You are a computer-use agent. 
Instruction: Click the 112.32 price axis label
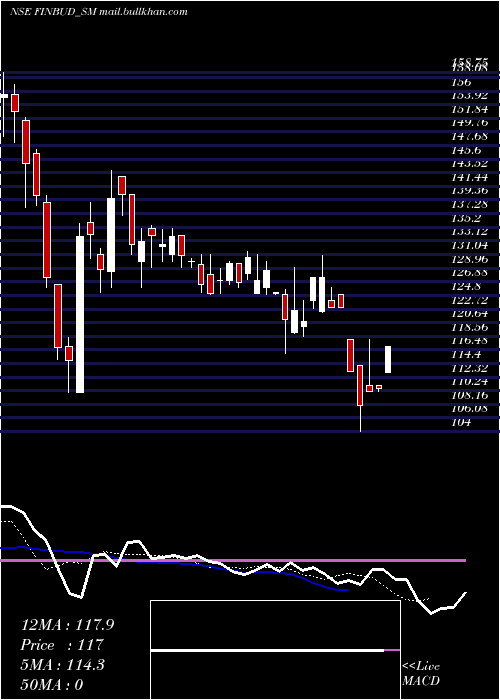[469, 368]
